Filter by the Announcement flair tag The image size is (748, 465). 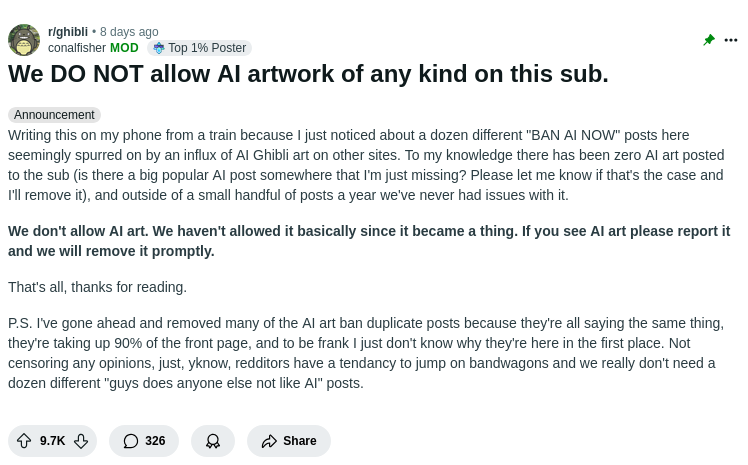click(54, 115)
